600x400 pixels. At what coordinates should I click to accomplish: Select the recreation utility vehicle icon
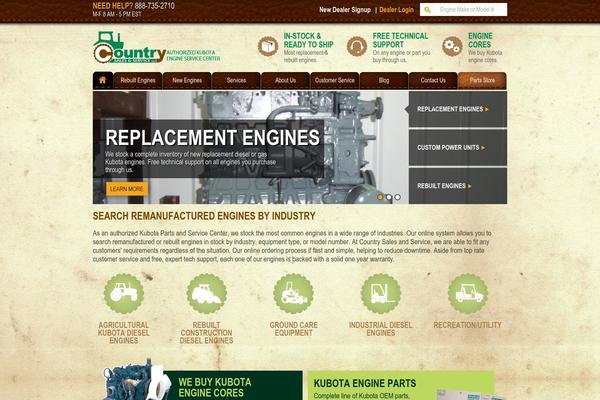468,294
